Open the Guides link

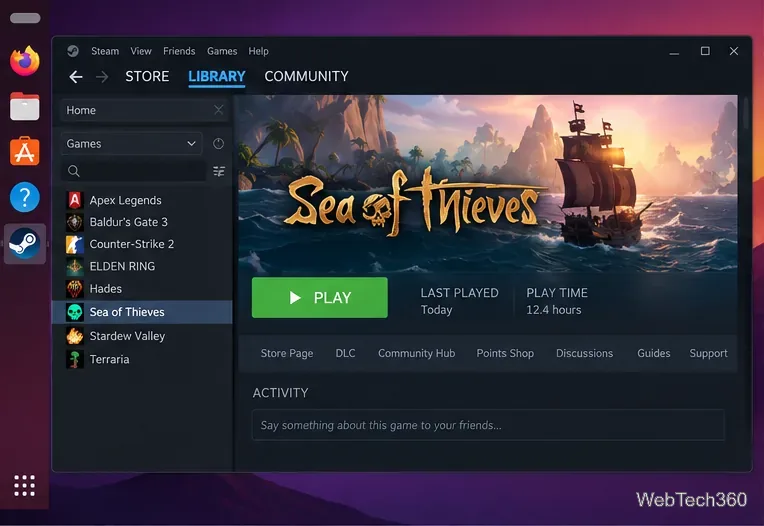click(654, 353)
